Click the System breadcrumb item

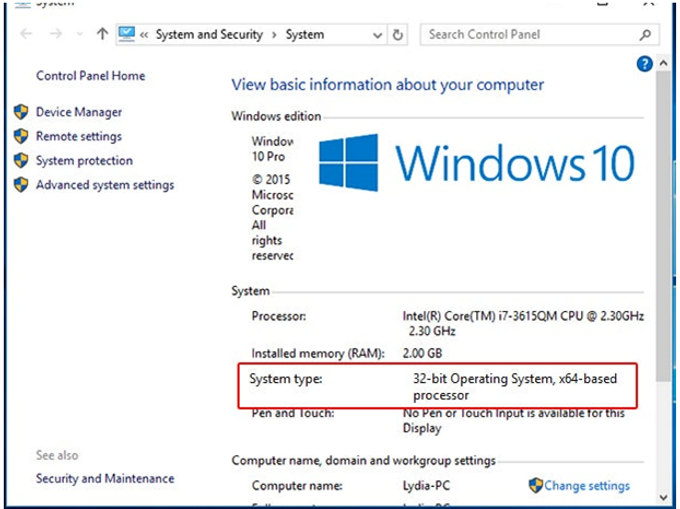point(304,35)
